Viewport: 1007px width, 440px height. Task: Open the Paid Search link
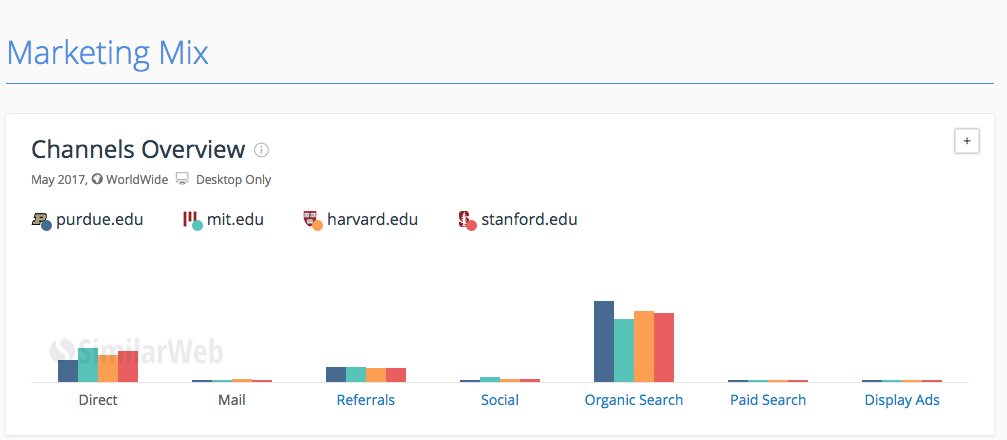coord(768,400)
